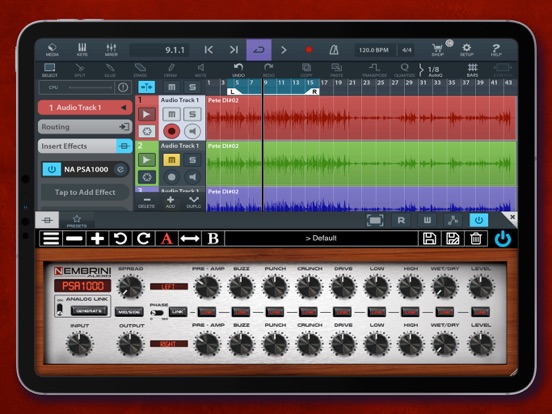Open the plugin hamburger menu
Viewport: 552px width, 414px height.
click(x=51, y=239)
